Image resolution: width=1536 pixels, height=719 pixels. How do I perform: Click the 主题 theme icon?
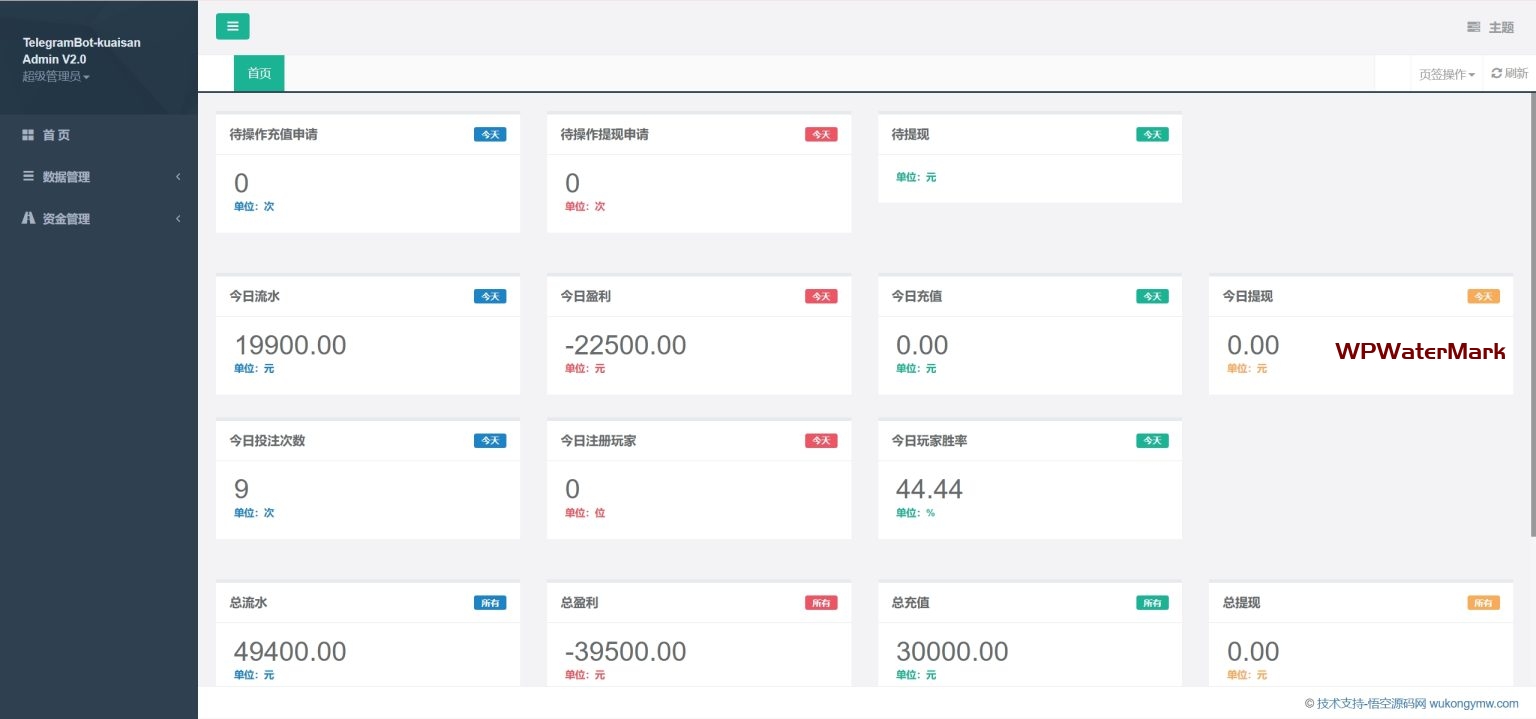click(x=1473, y=27)
